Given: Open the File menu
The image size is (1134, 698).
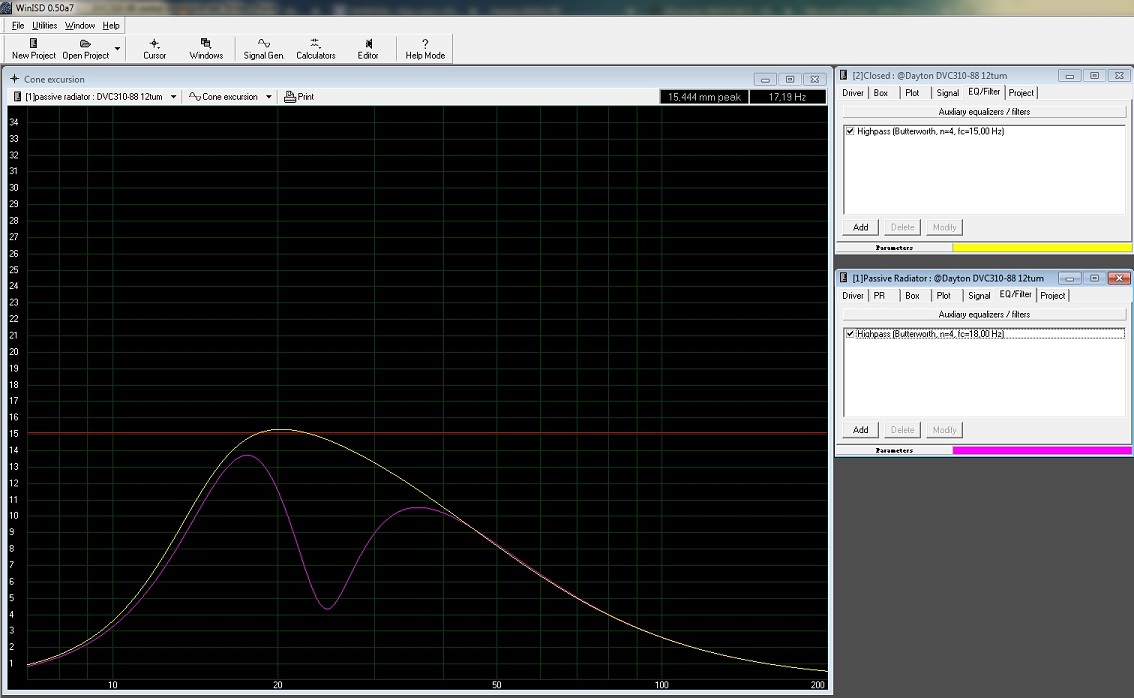Looking at the screenshot, I should [18, 25].
